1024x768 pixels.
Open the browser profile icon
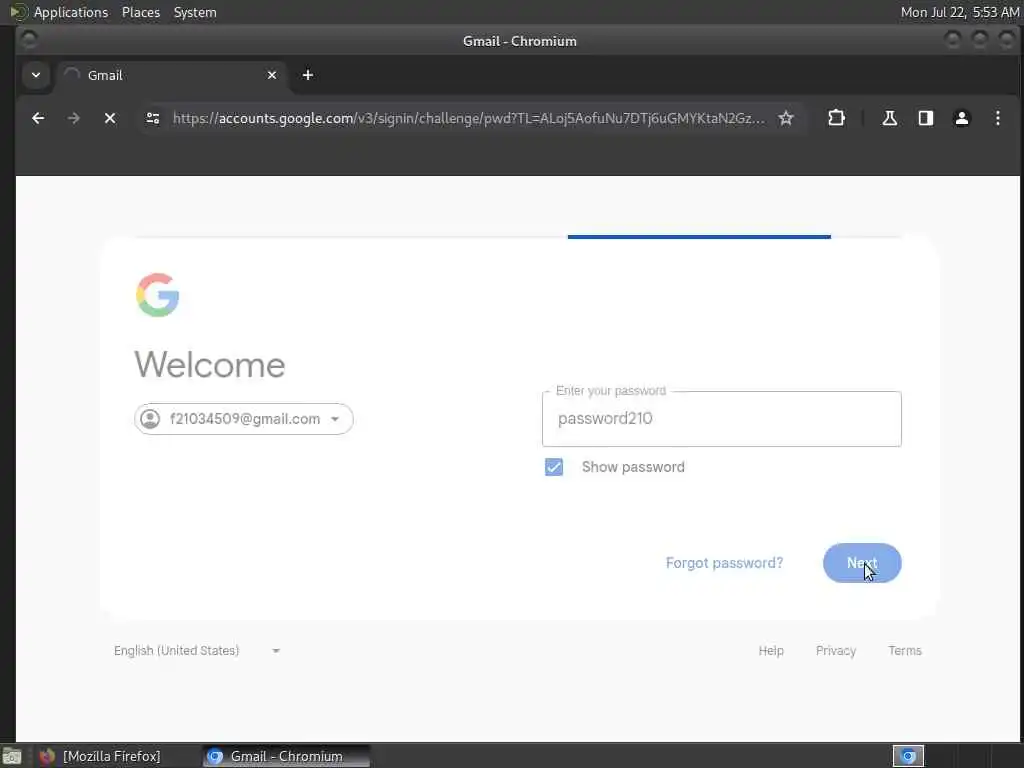coord(962,118)
